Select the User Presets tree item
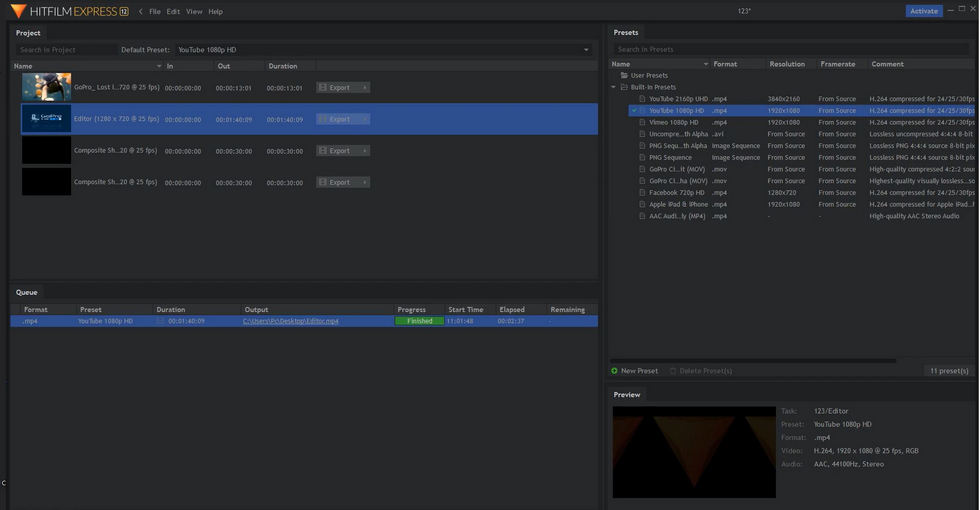Viewport: 980px width, 510px height. pos(649,76)
